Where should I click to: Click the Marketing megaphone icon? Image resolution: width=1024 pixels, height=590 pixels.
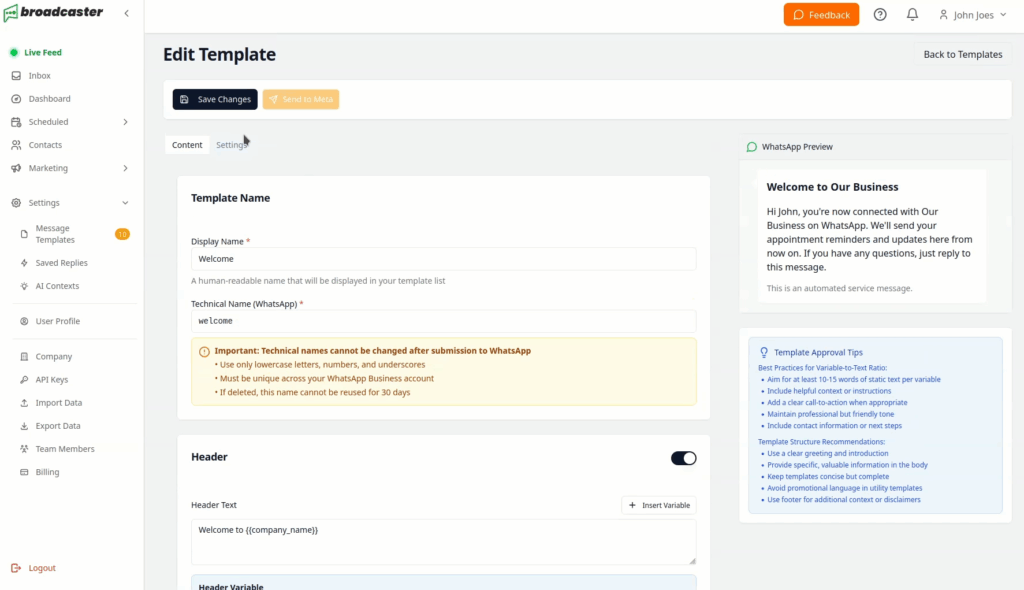click(x=16, y=169)
